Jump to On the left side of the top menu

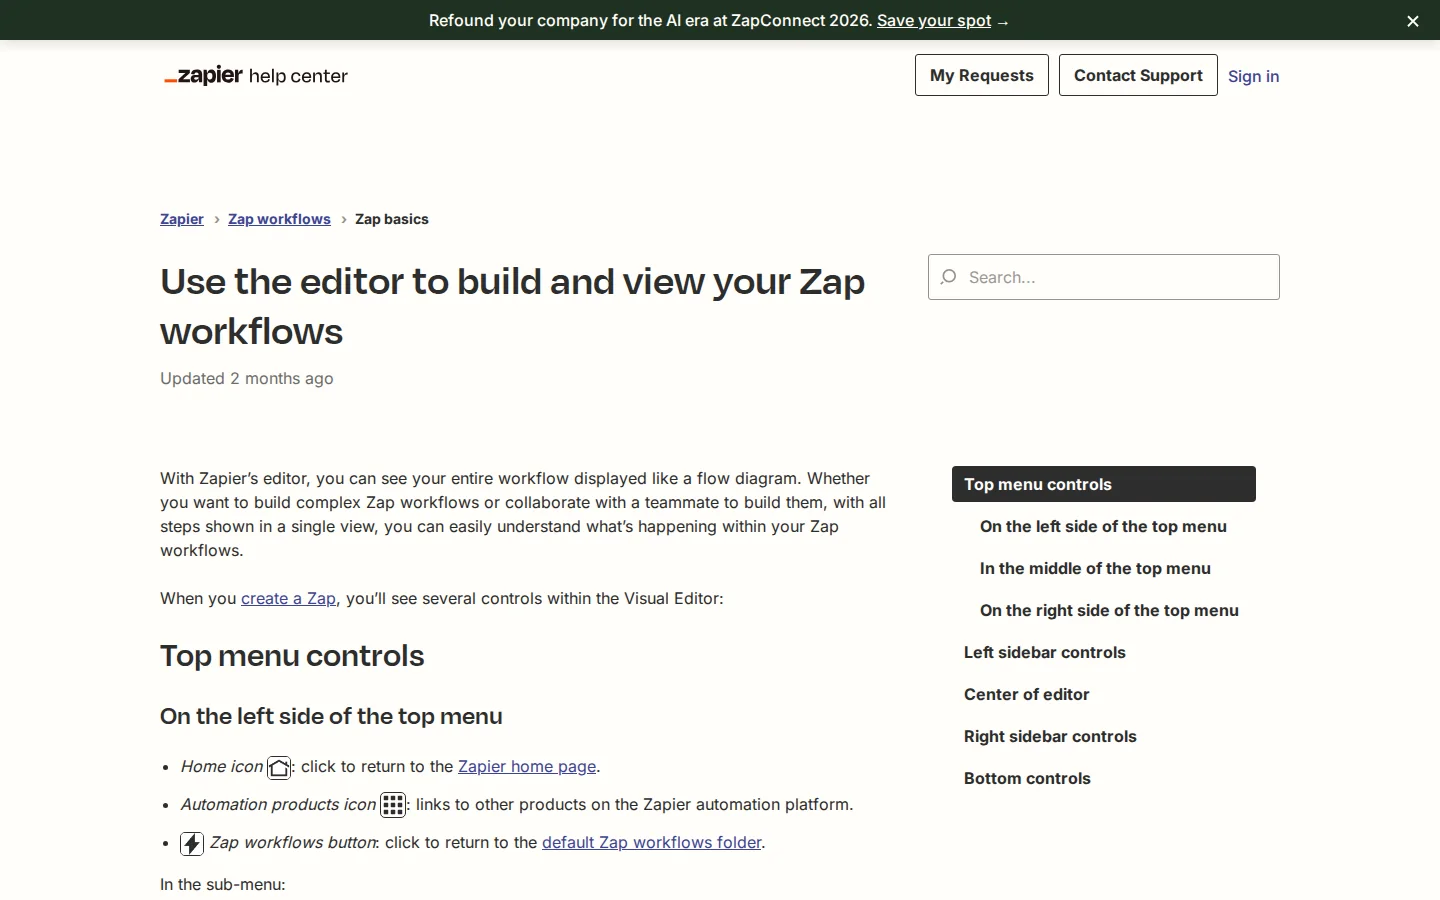pyautogui.click(x=1103, y=526)
